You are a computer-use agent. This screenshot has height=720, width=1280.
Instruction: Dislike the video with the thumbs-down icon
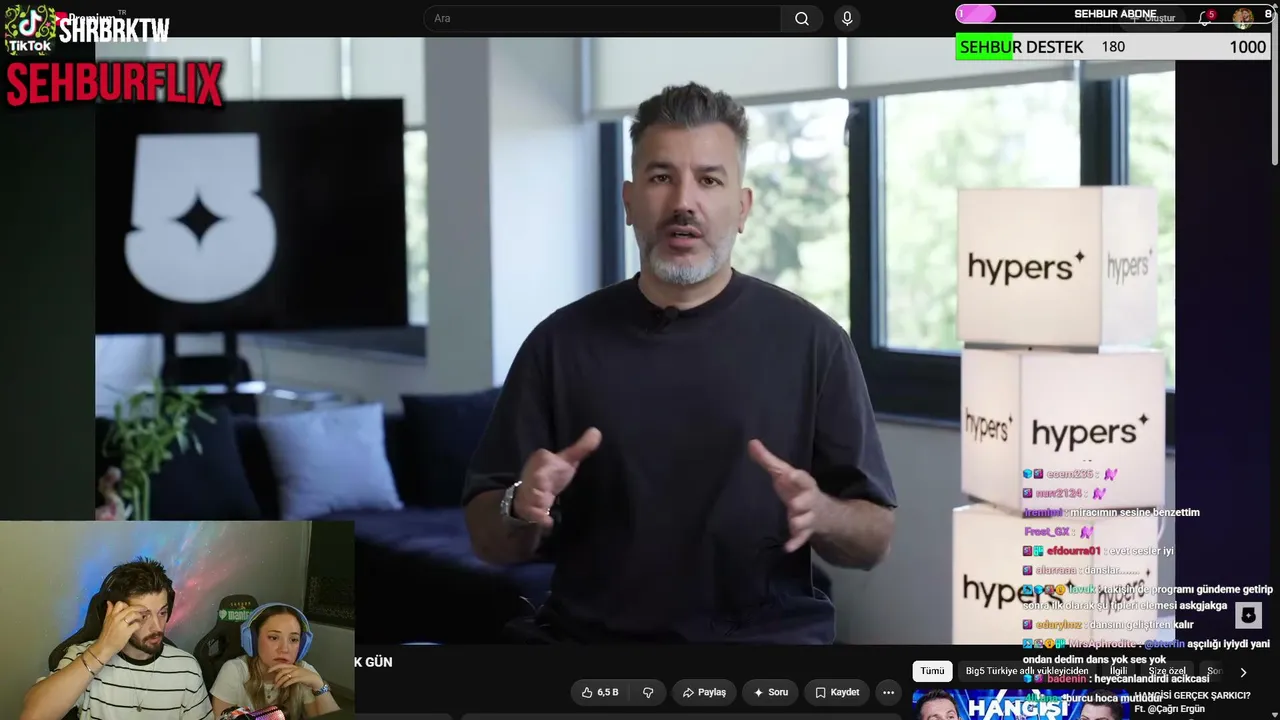tap(648, 692)
